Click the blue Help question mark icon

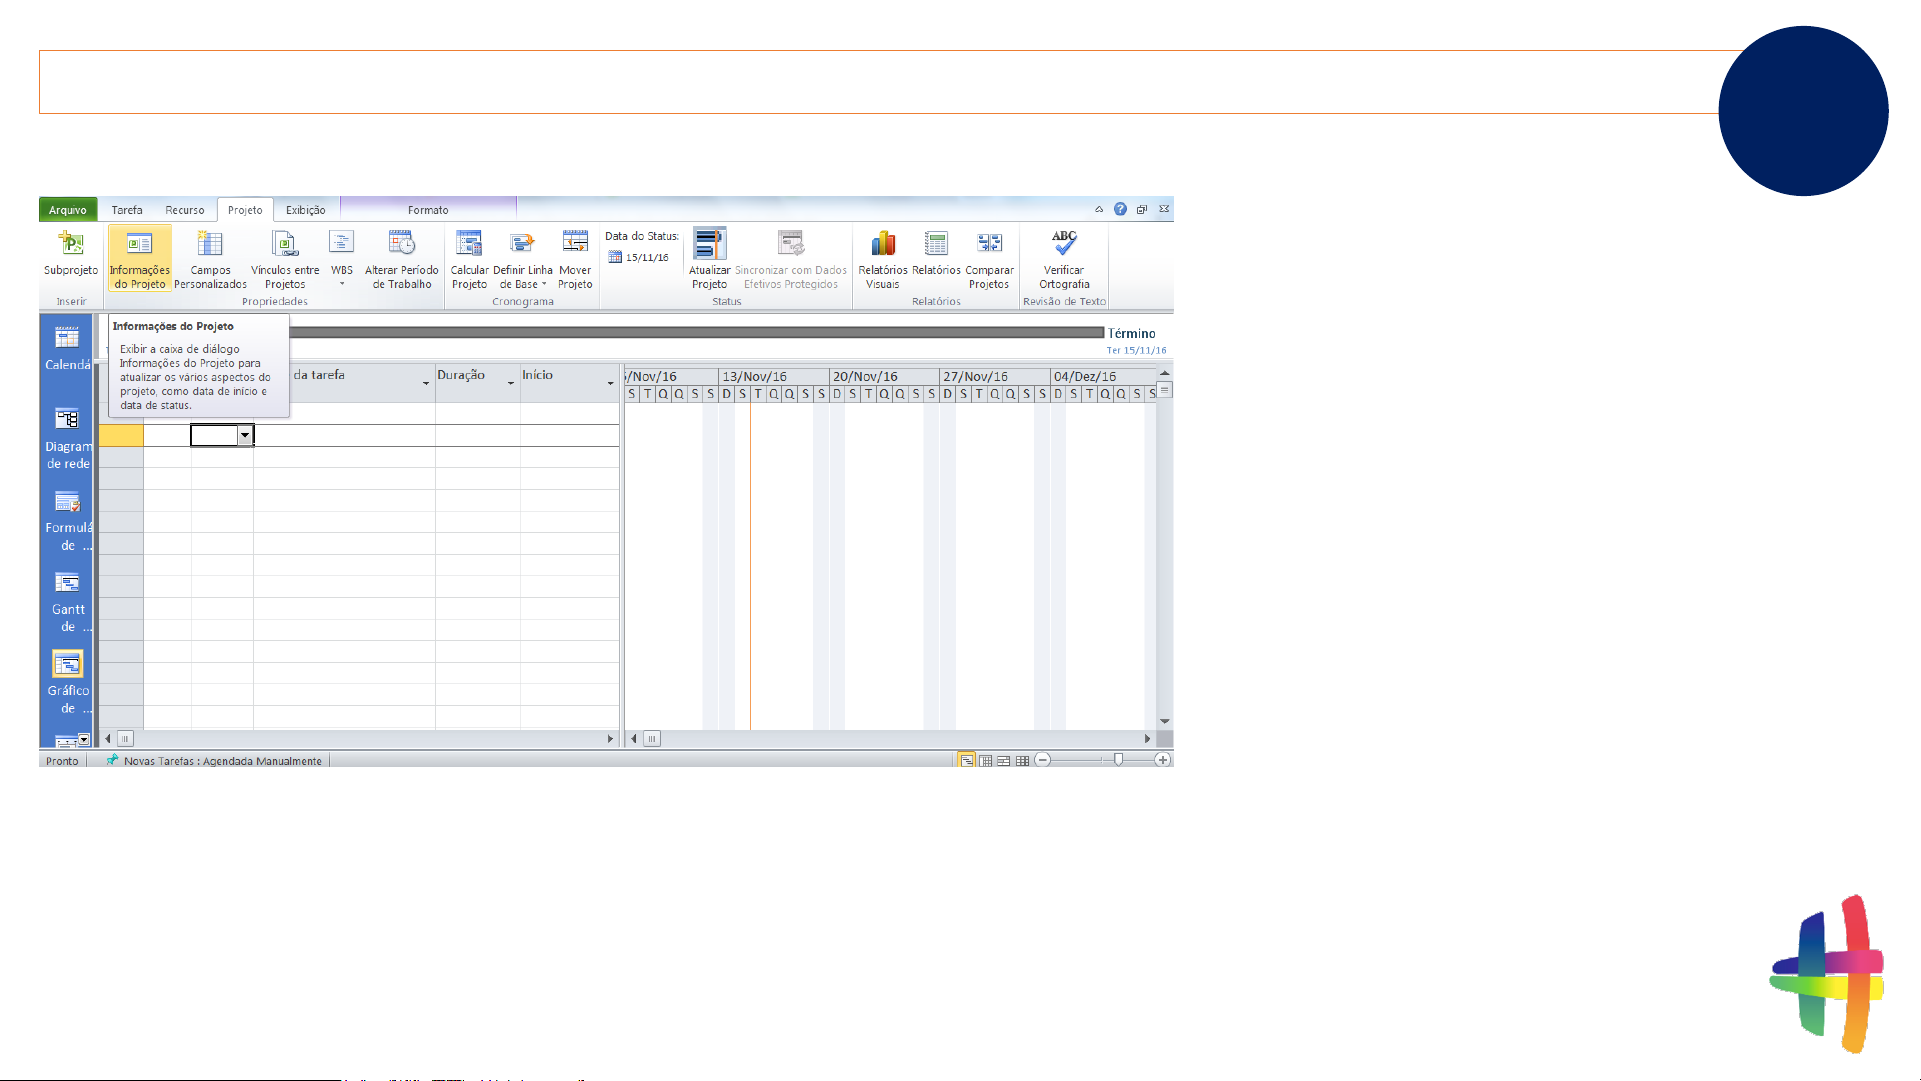(1120, 209)
